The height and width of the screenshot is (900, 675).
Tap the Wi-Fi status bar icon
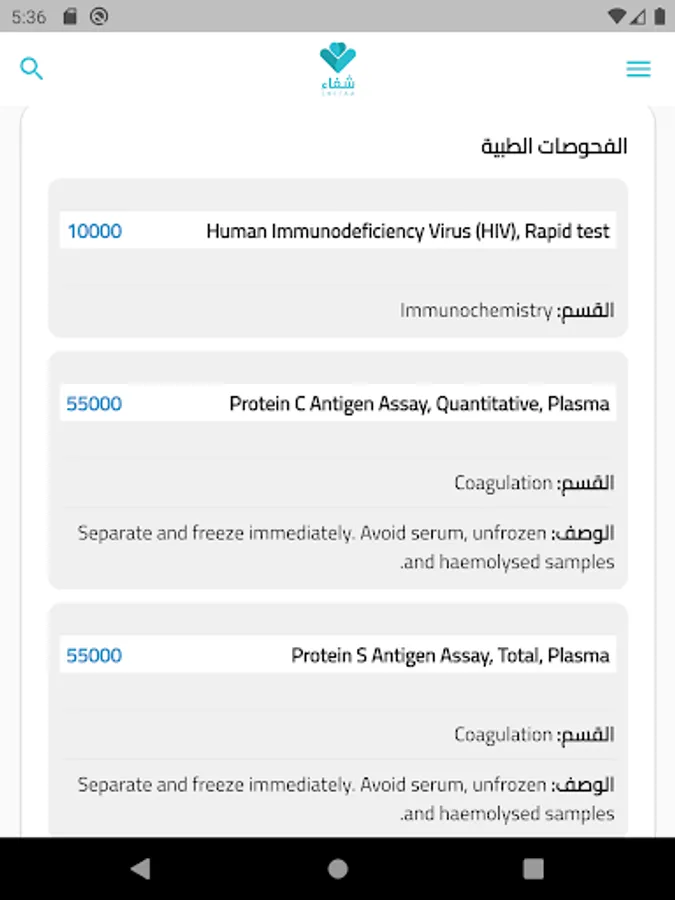click(617, 16)
